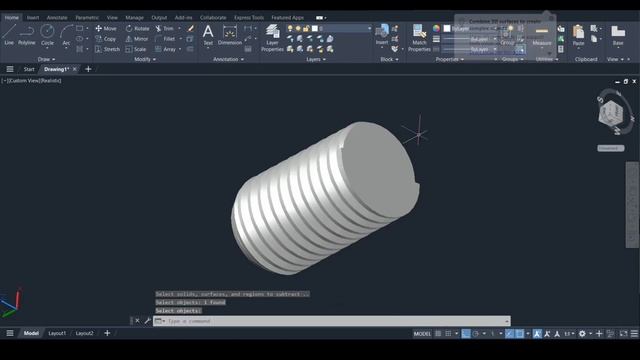Viewport: 640px width, 360px height.
Task: Open the Manage ribbon tab
Action: point(134,18)
